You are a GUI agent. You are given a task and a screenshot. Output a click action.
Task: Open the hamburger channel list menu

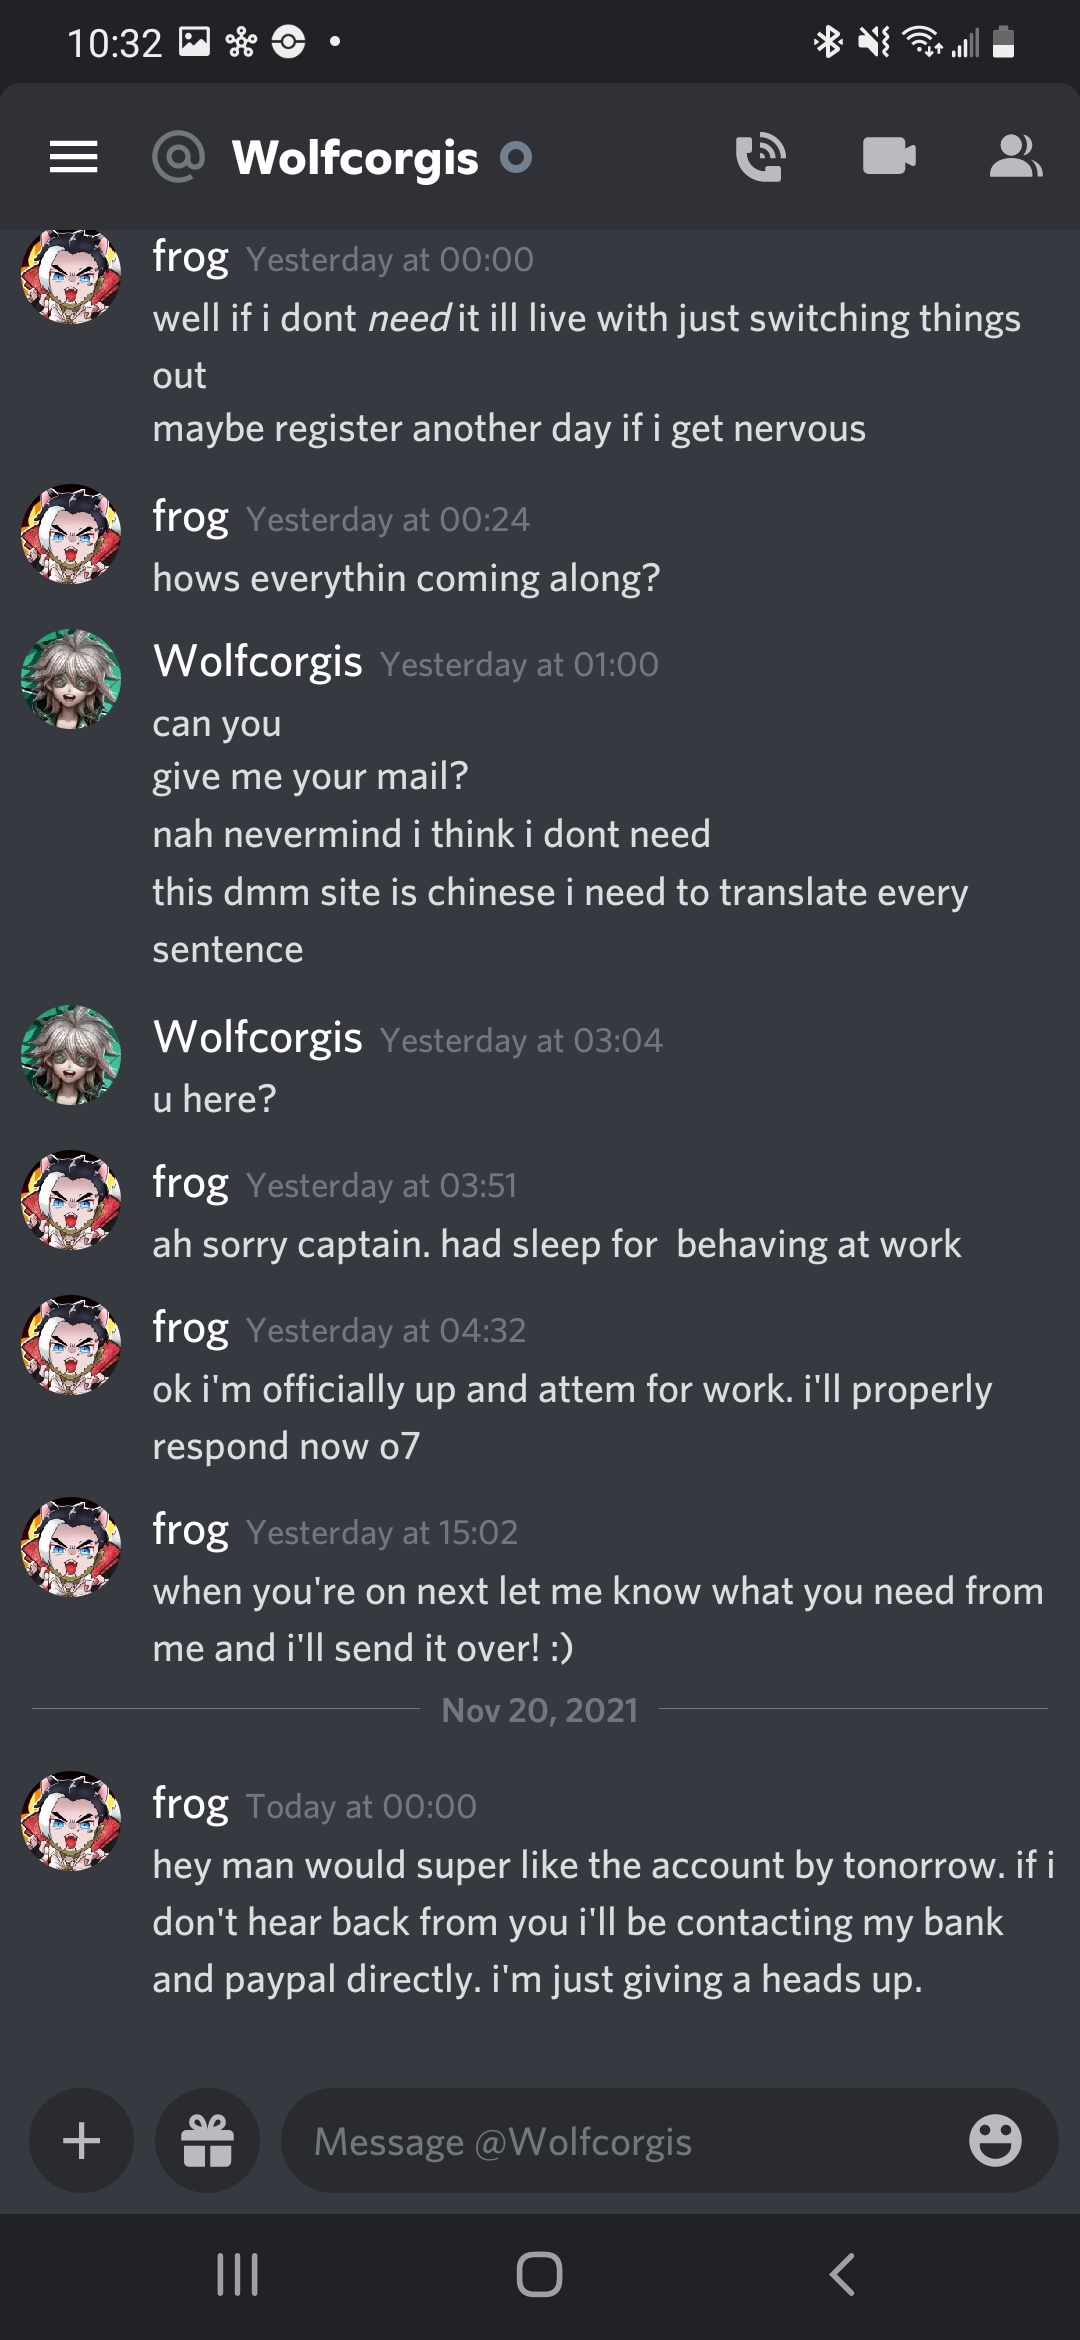74,157
